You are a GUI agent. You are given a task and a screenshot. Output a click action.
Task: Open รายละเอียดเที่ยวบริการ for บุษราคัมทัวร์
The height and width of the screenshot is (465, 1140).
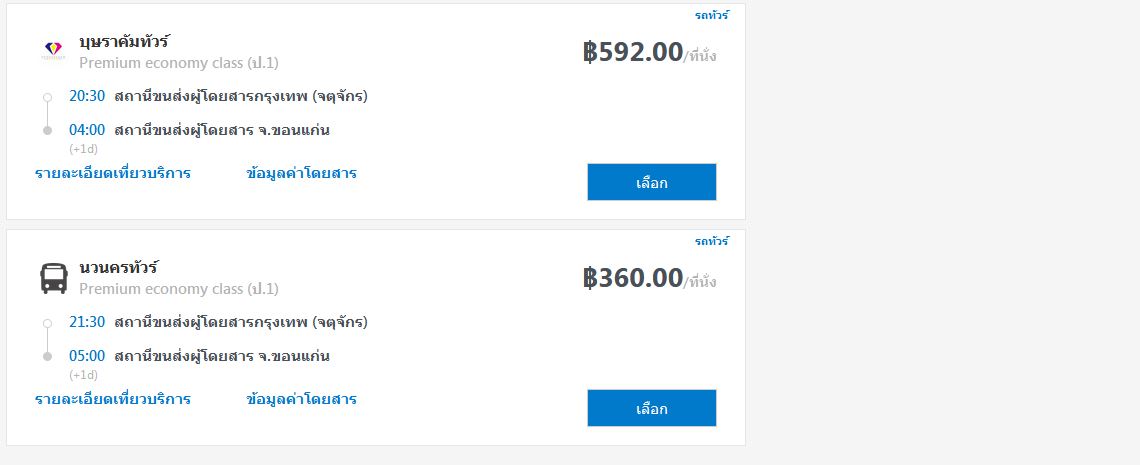pos(113,173)
